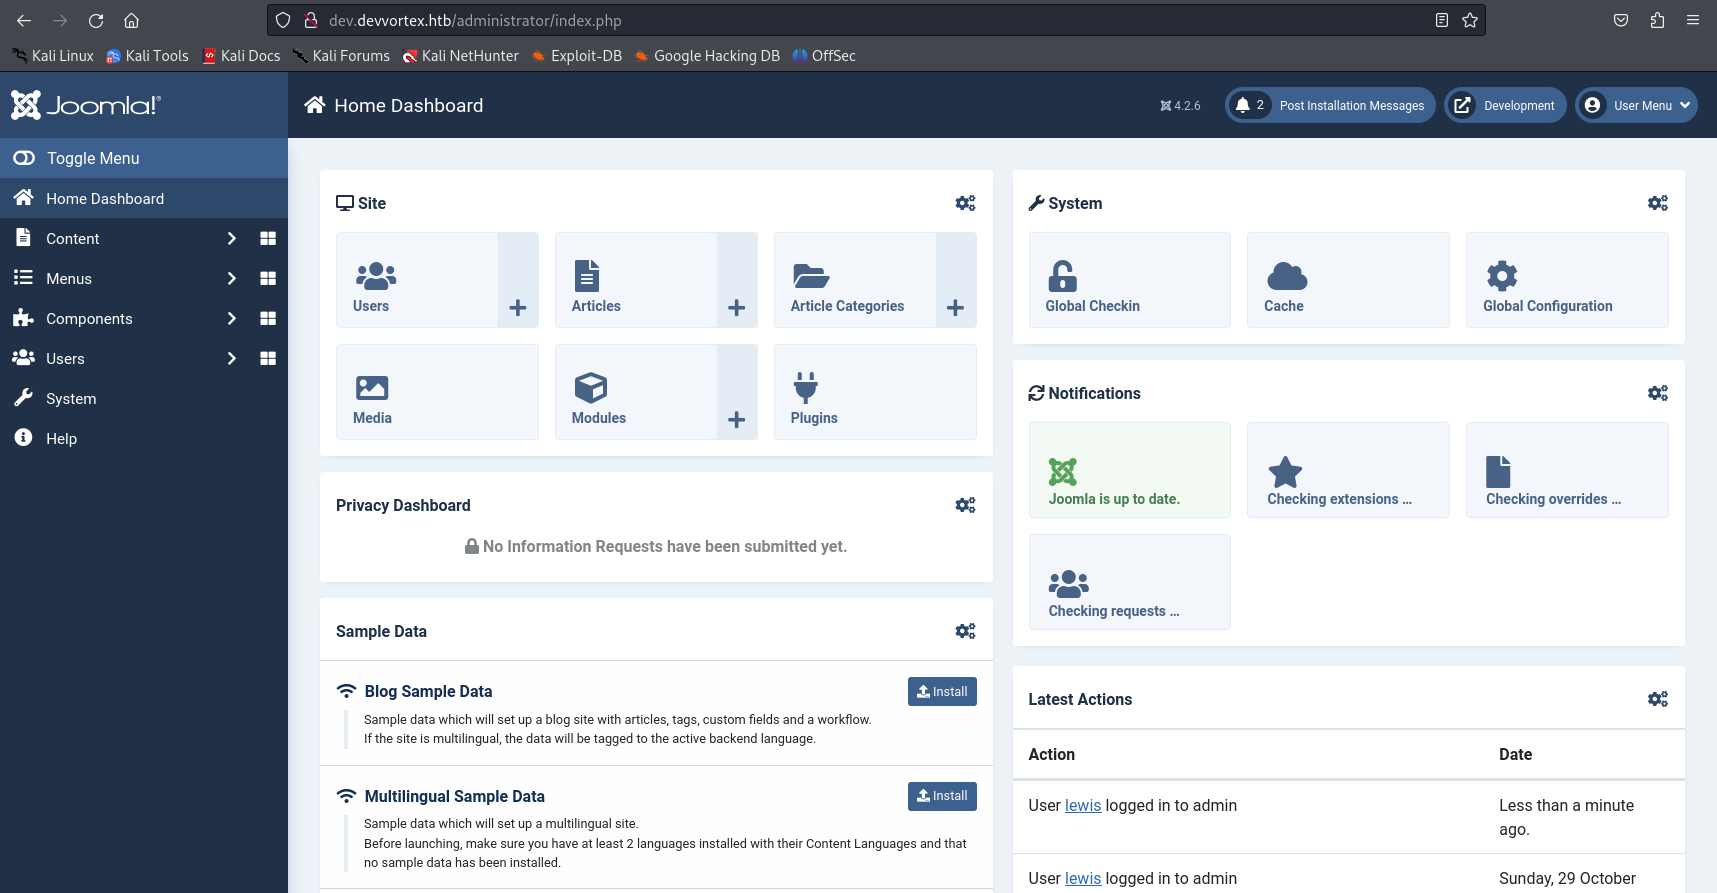Open the Plugins quick icon tile
Viewport: 1717px width, 893px height.
click(875, 392)
